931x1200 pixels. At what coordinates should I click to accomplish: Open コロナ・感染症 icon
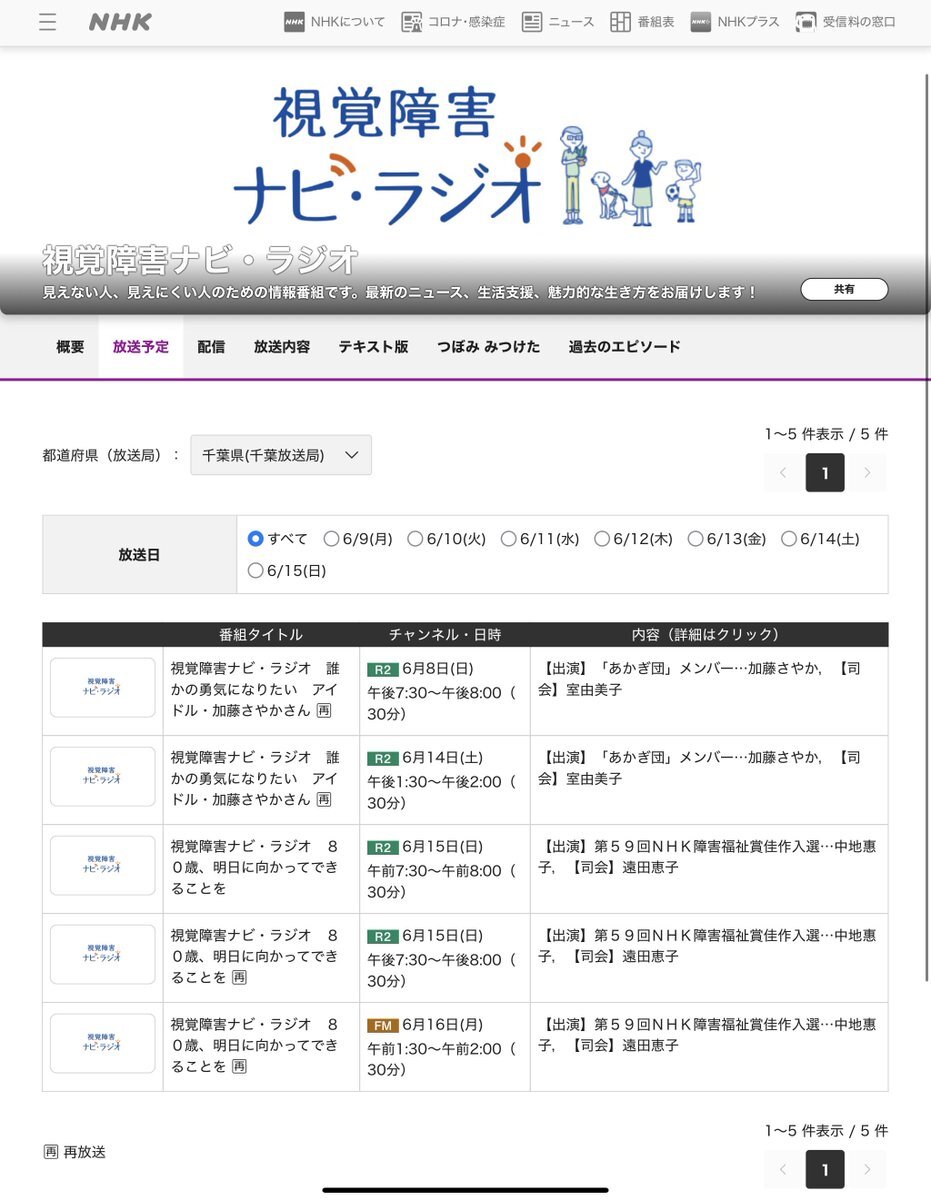[411, 22]
